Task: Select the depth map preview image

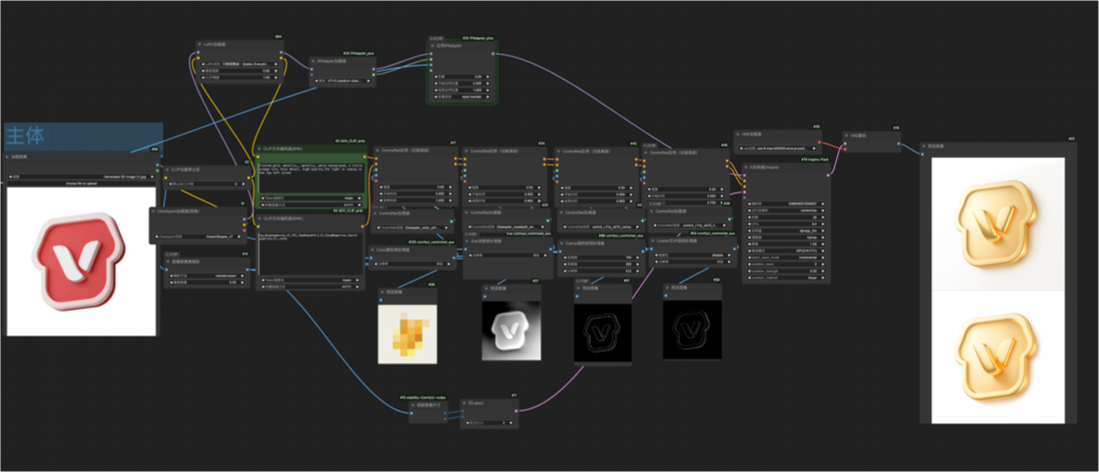Action: 512,330
